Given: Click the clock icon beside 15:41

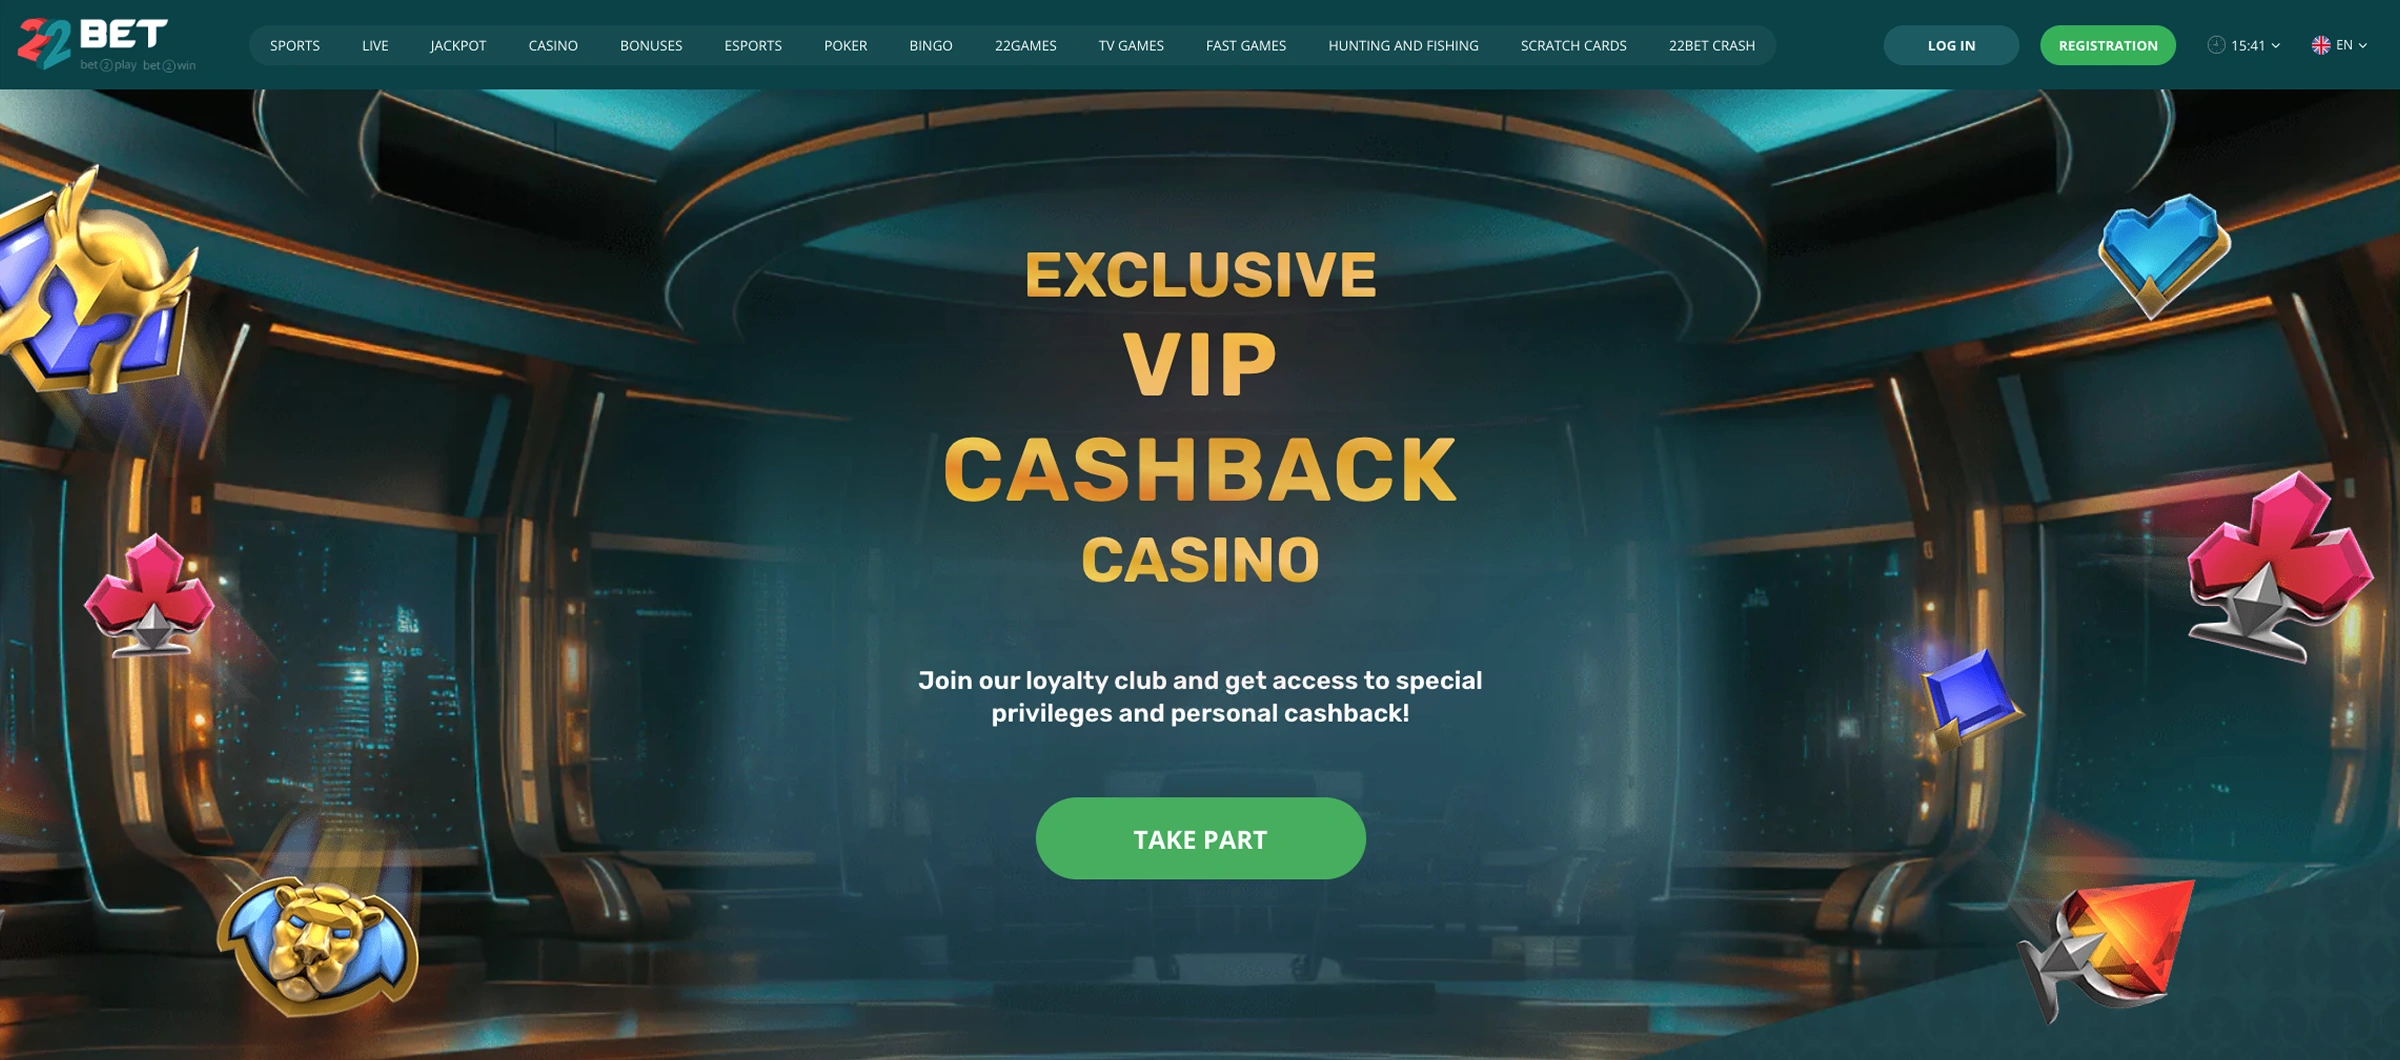Looking at the screenshot, I should coord(2216,45).
